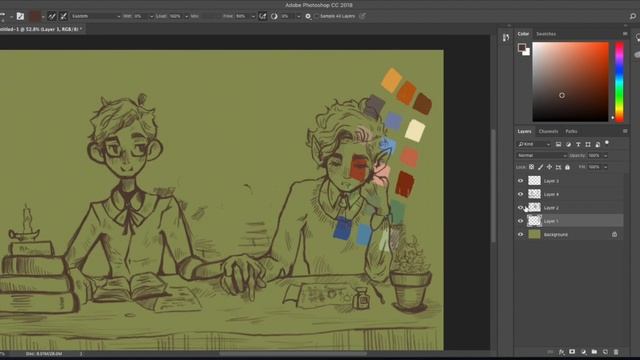Click Background layer lock icon
This screenshot has width=640, height=360.
(x=614, y=234)
